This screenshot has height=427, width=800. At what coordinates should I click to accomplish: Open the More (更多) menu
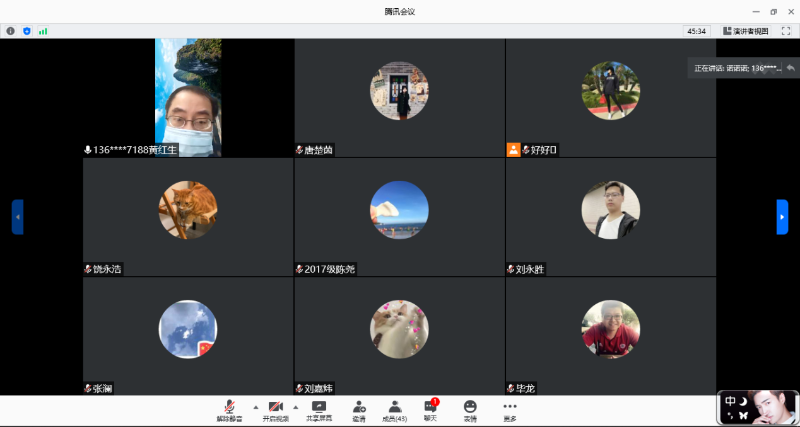click(510, 411)
